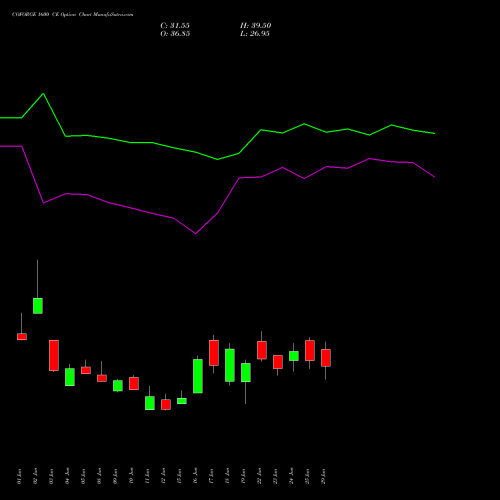The height and width of the screenshot is (500, 500).
Task: Click the 23 date label on x-axis
Action: tap(275, 476)
